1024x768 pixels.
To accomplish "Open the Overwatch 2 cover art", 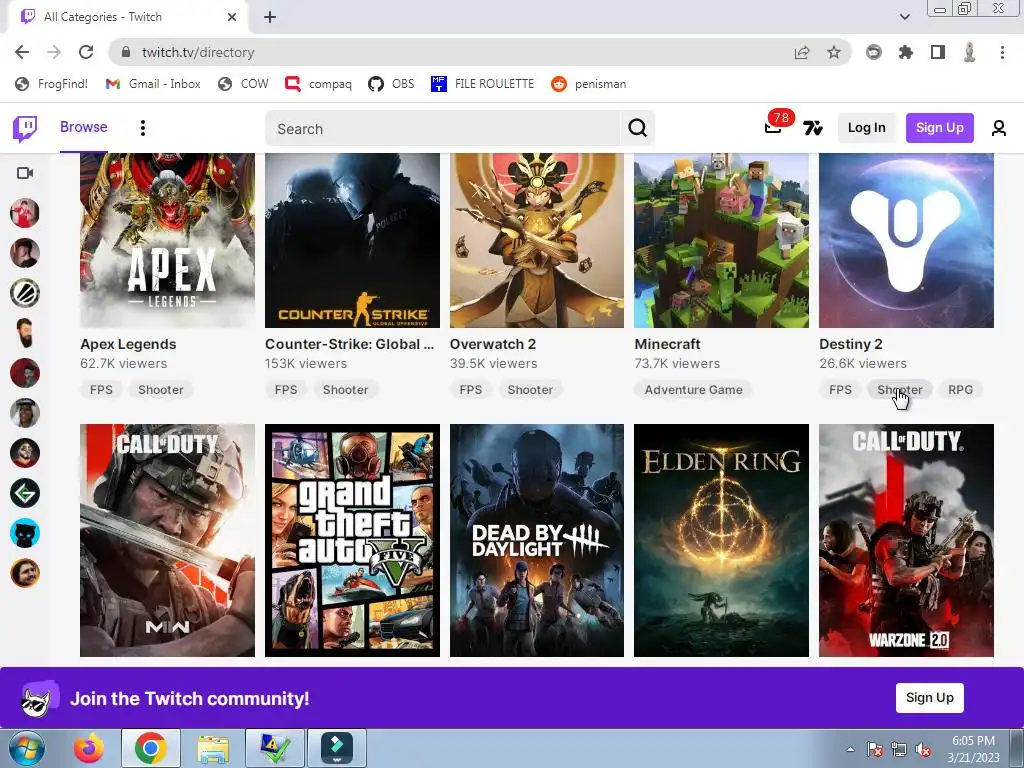I will tap(537, 240).
